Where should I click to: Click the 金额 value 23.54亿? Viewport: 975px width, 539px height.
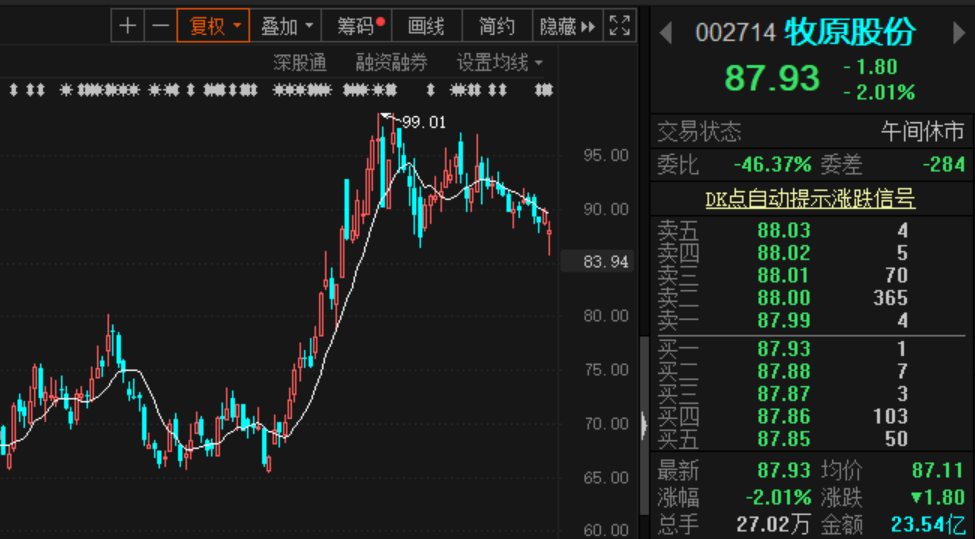pyautogui.click(x=928, y=525)
